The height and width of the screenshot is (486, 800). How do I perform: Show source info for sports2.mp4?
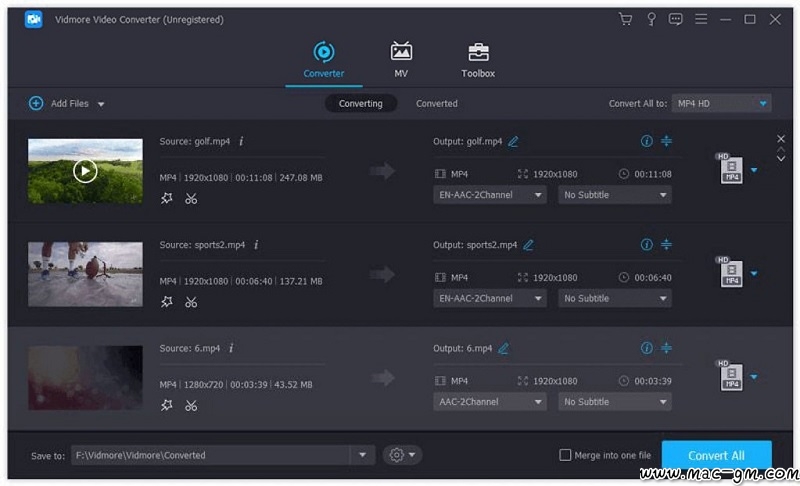click(256, 245)
